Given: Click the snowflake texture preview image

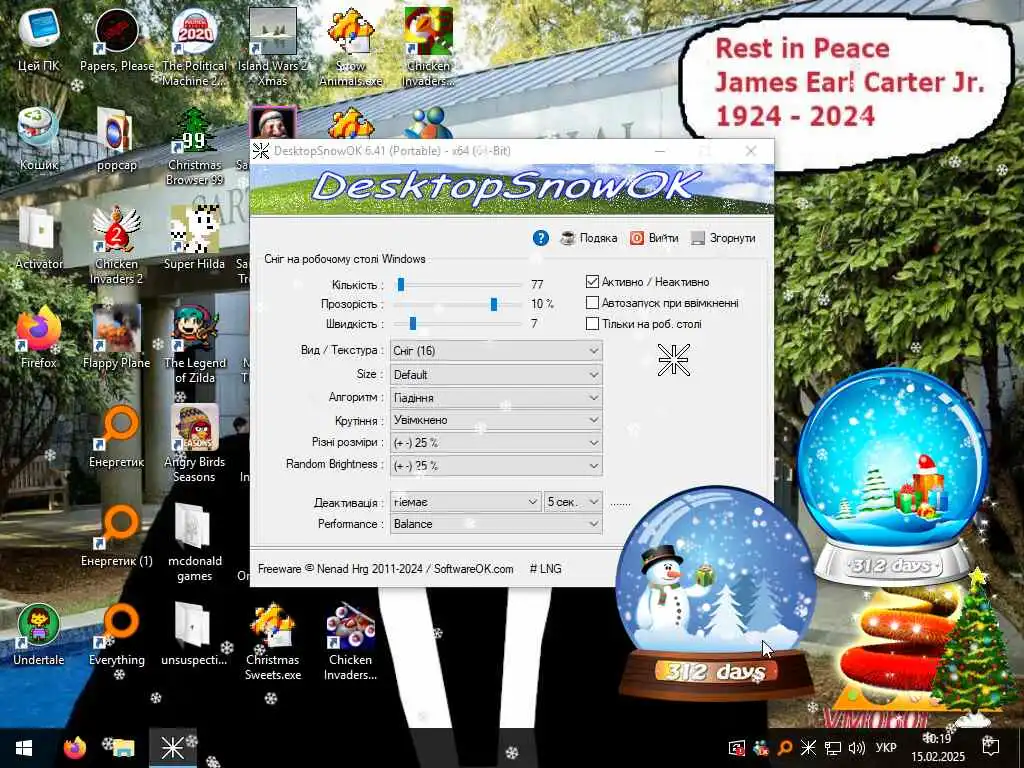Looking at the screenshot, I should (x=673, y=360).
